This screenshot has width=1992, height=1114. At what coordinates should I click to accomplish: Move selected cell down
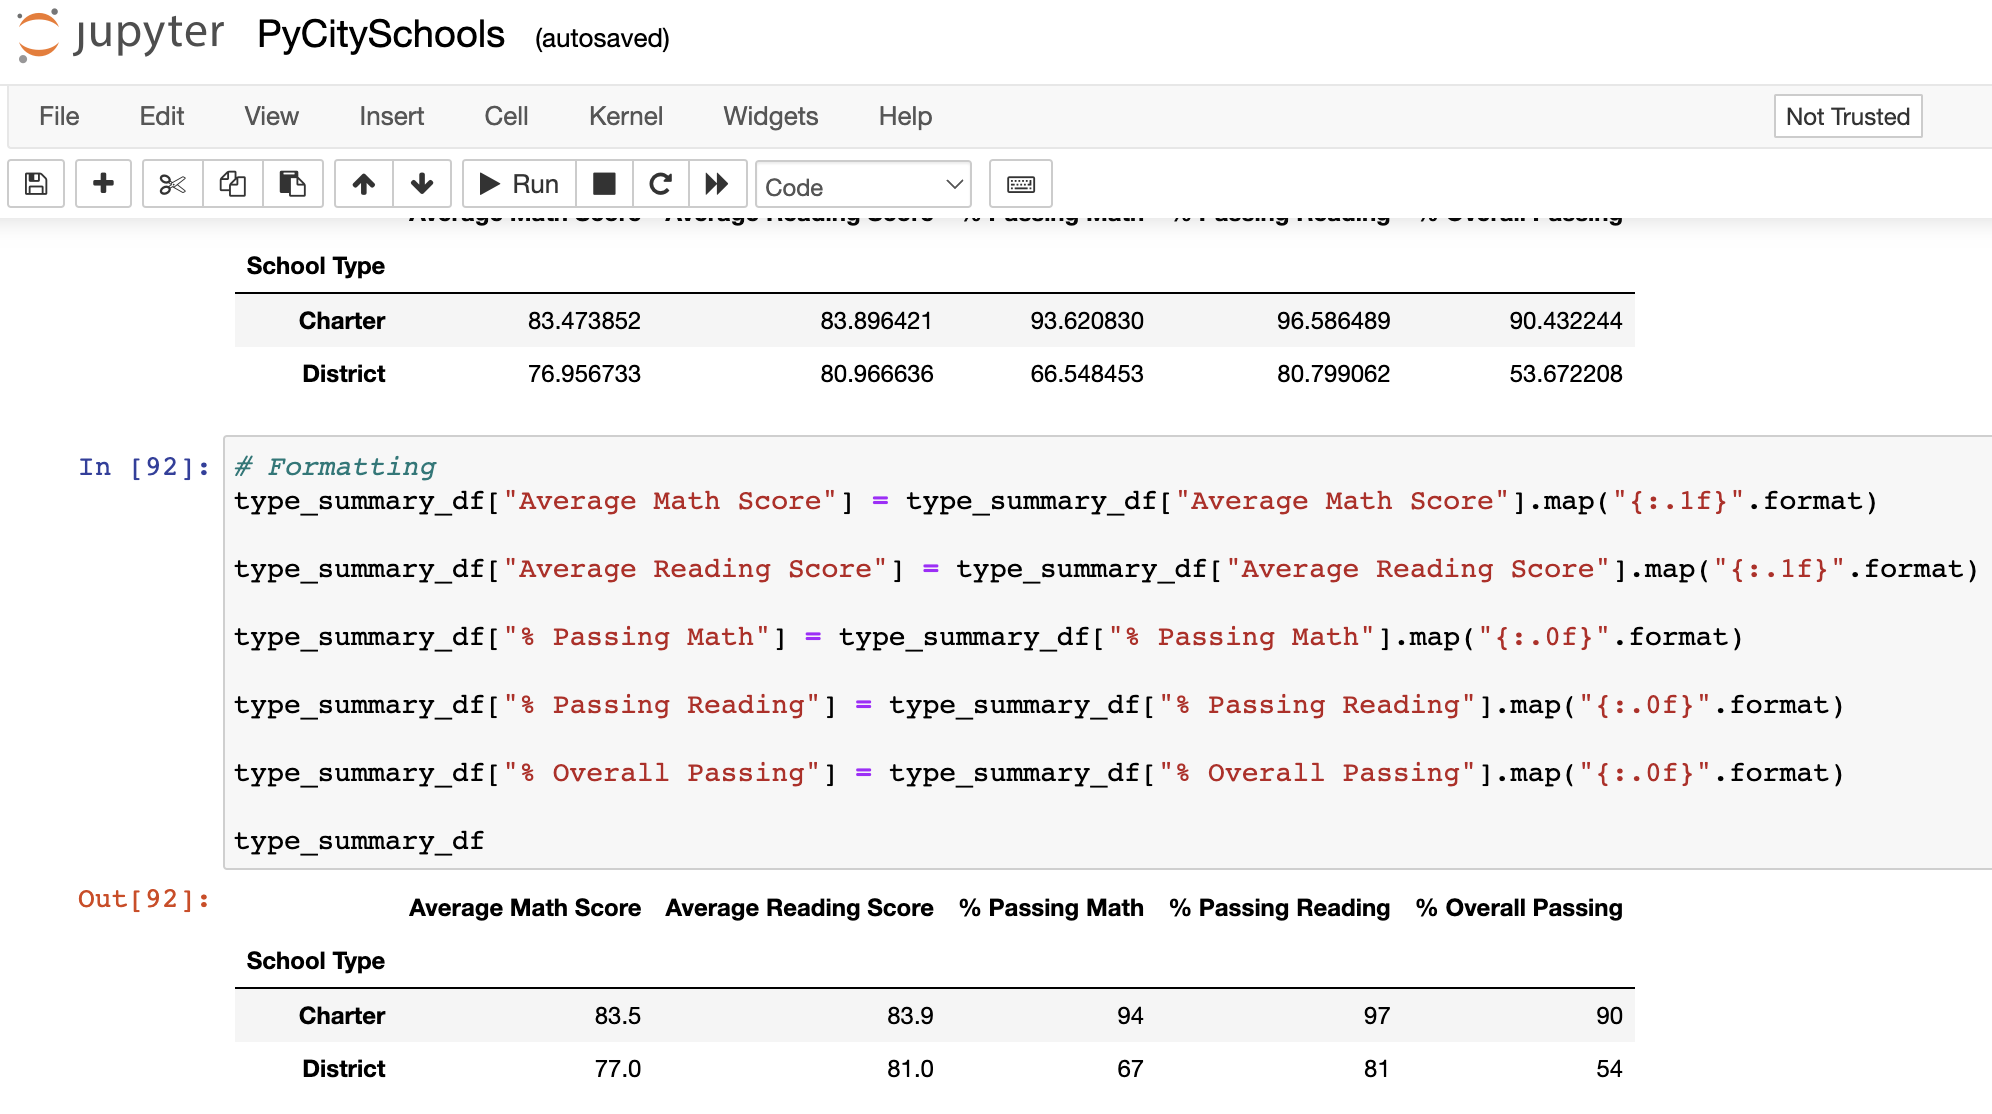pyautogui.click(x=422, y=184)
